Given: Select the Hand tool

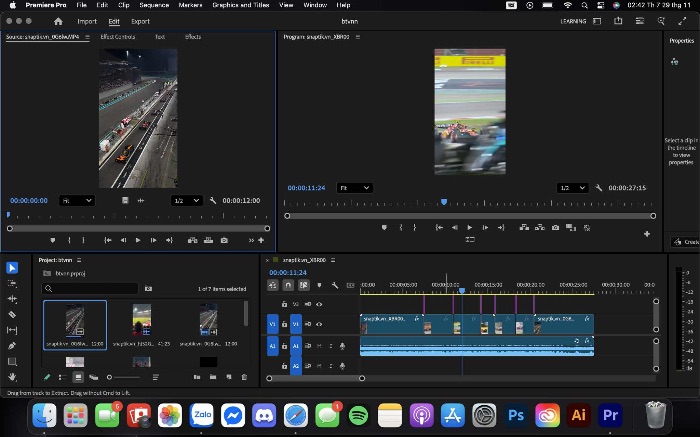Looking at the screenshot, I should 12,377.
